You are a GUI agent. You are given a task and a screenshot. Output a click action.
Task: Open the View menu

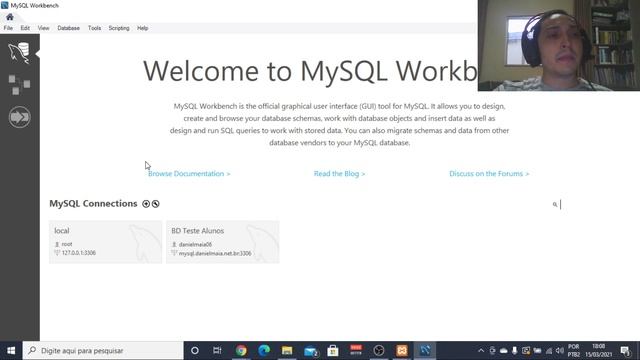43,28
